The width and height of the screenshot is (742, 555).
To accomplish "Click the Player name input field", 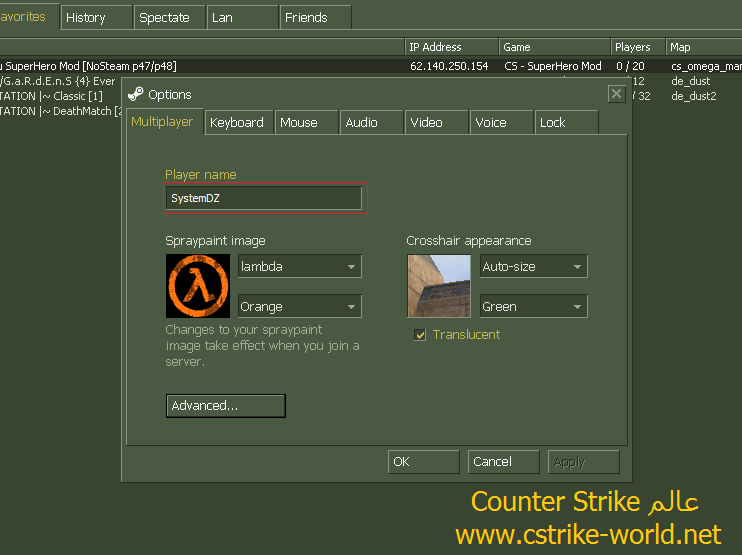I will coord(264,198).
